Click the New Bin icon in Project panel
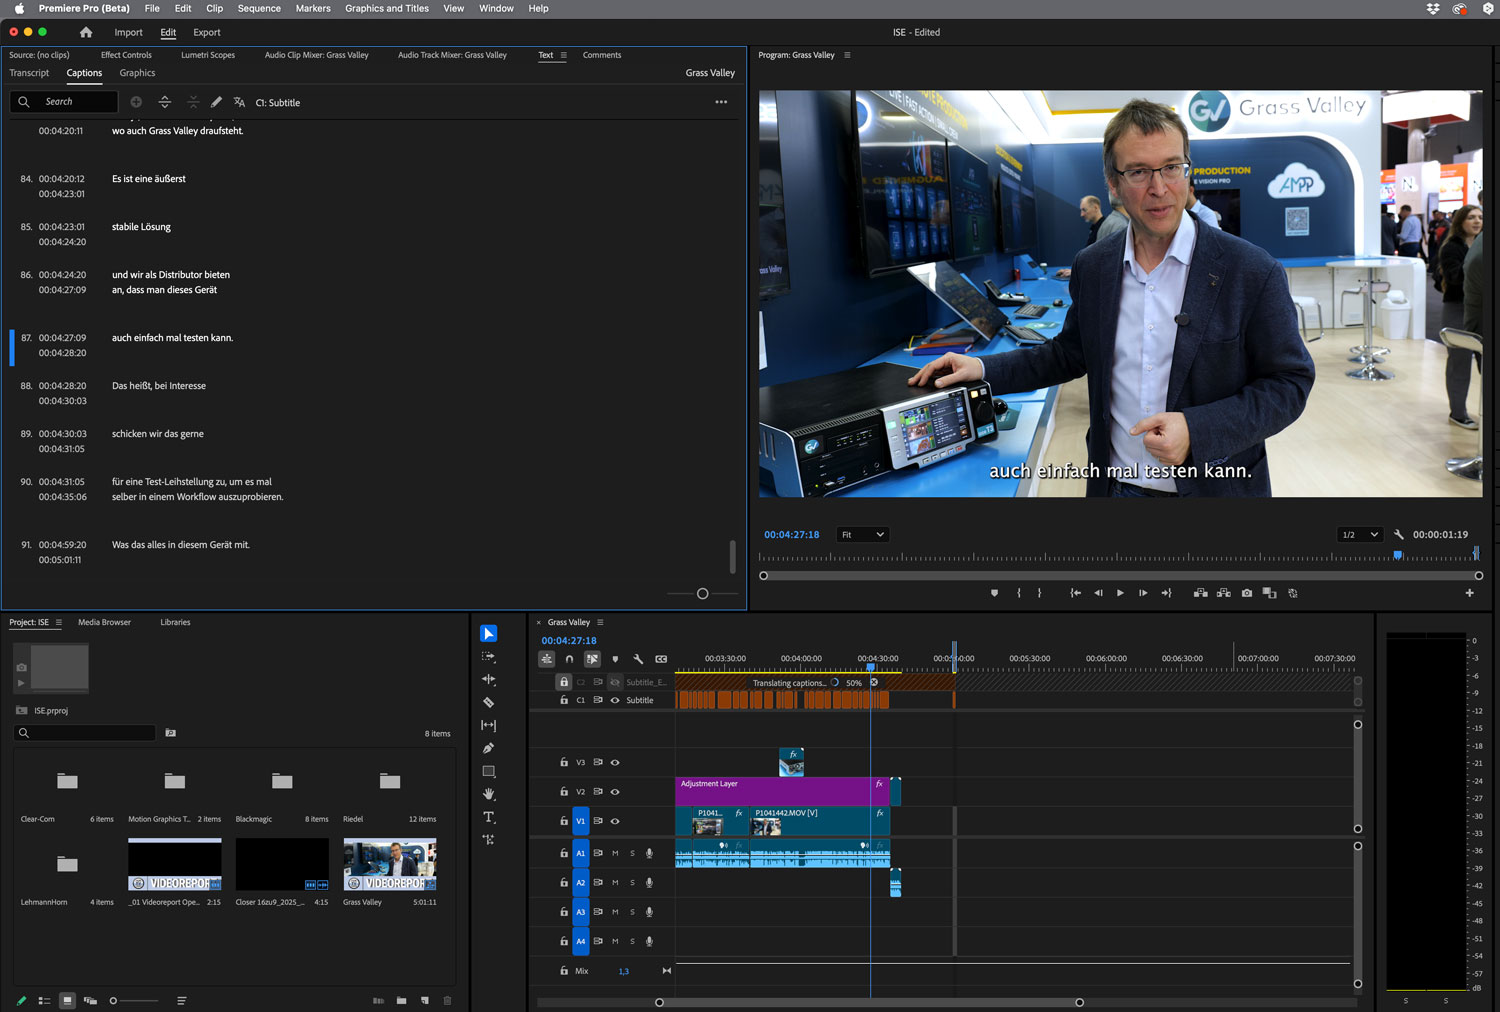The width and height of the screenshot is (1500, 1012). 401,1000
